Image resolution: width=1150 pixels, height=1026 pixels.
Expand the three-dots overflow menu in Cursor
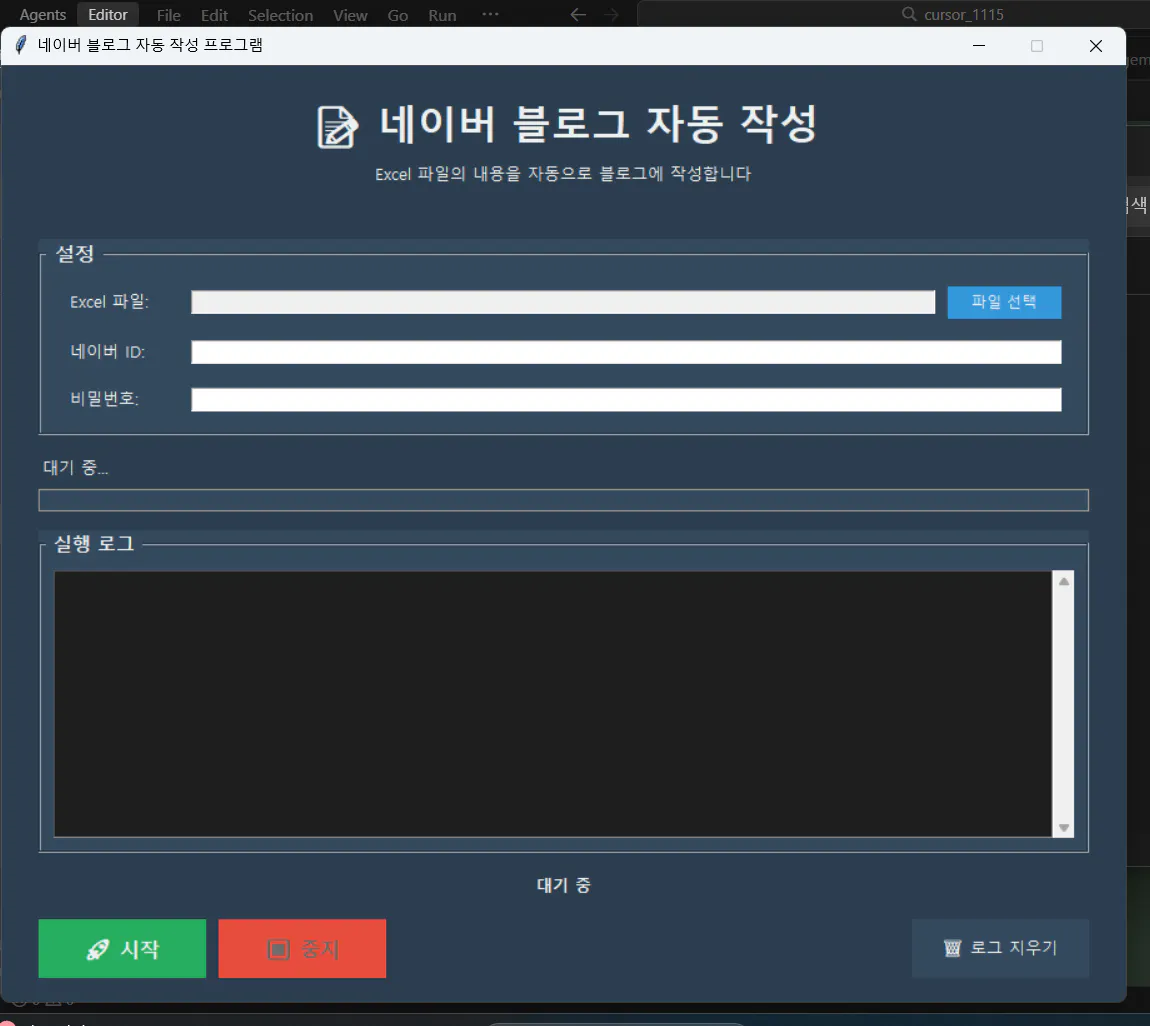click(x=491, y=14)
